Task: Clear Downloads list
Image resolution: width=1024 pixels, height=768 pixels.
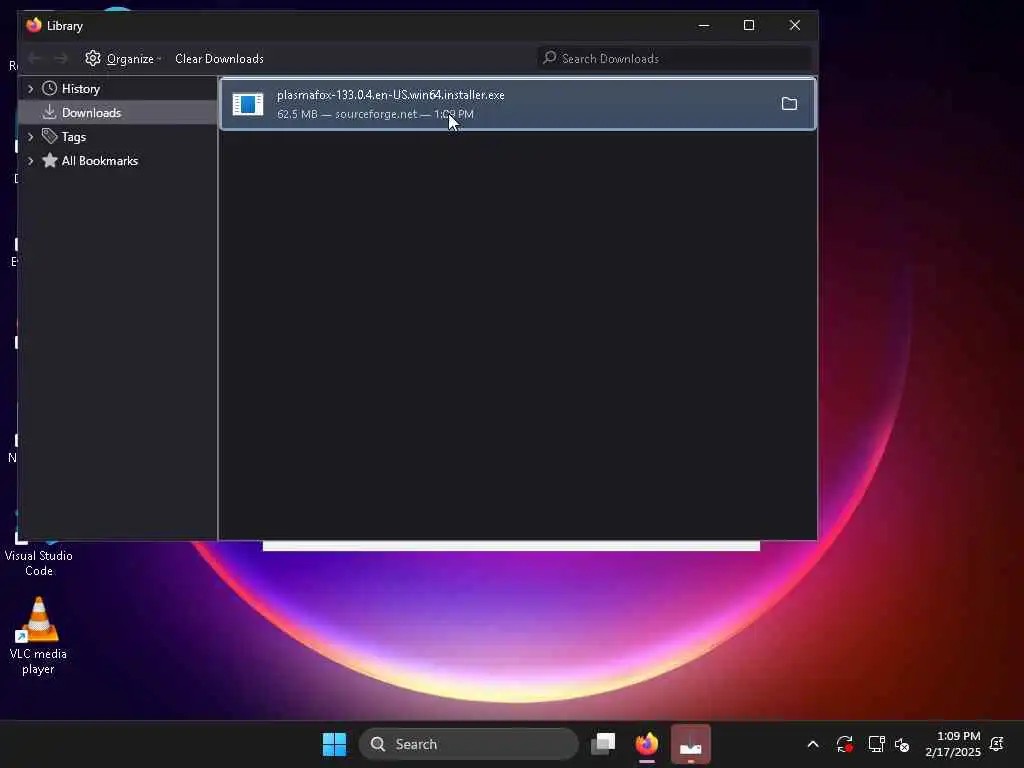Action: pos(219,59)
